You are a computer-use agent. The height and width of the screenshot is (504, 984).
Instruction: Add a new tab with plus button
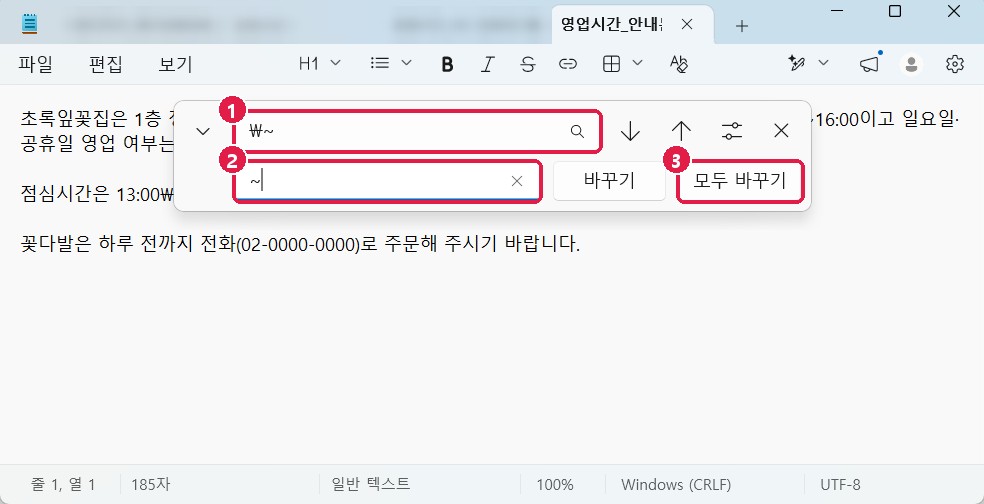pos(742,26)
